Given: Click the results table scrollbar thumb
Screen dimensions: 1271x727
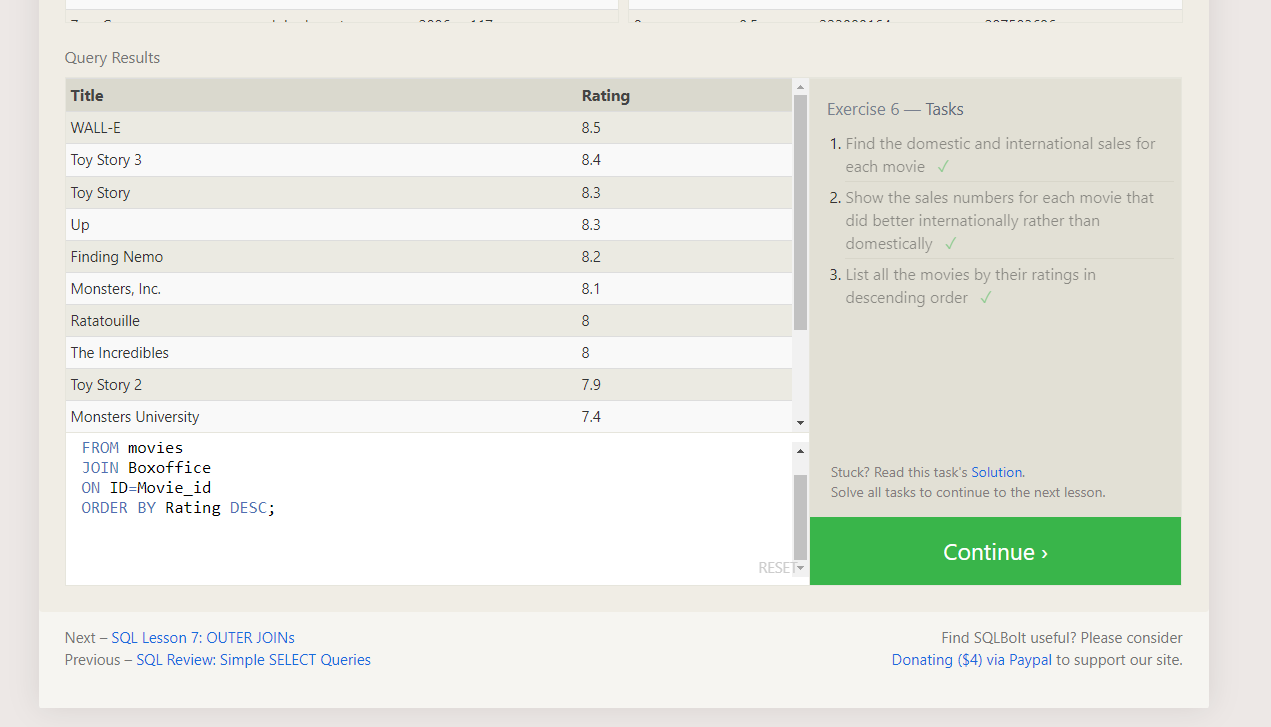Looking at the screenshot, I should [x=800, y=212].
